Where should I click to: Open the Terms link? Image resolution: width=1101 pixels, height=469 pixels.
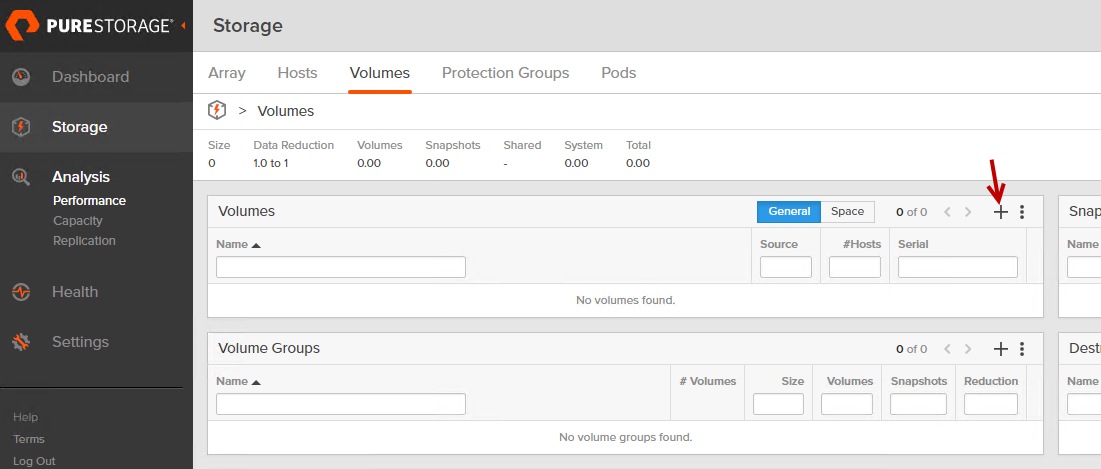pyautogui.click(x=29, y=439)
